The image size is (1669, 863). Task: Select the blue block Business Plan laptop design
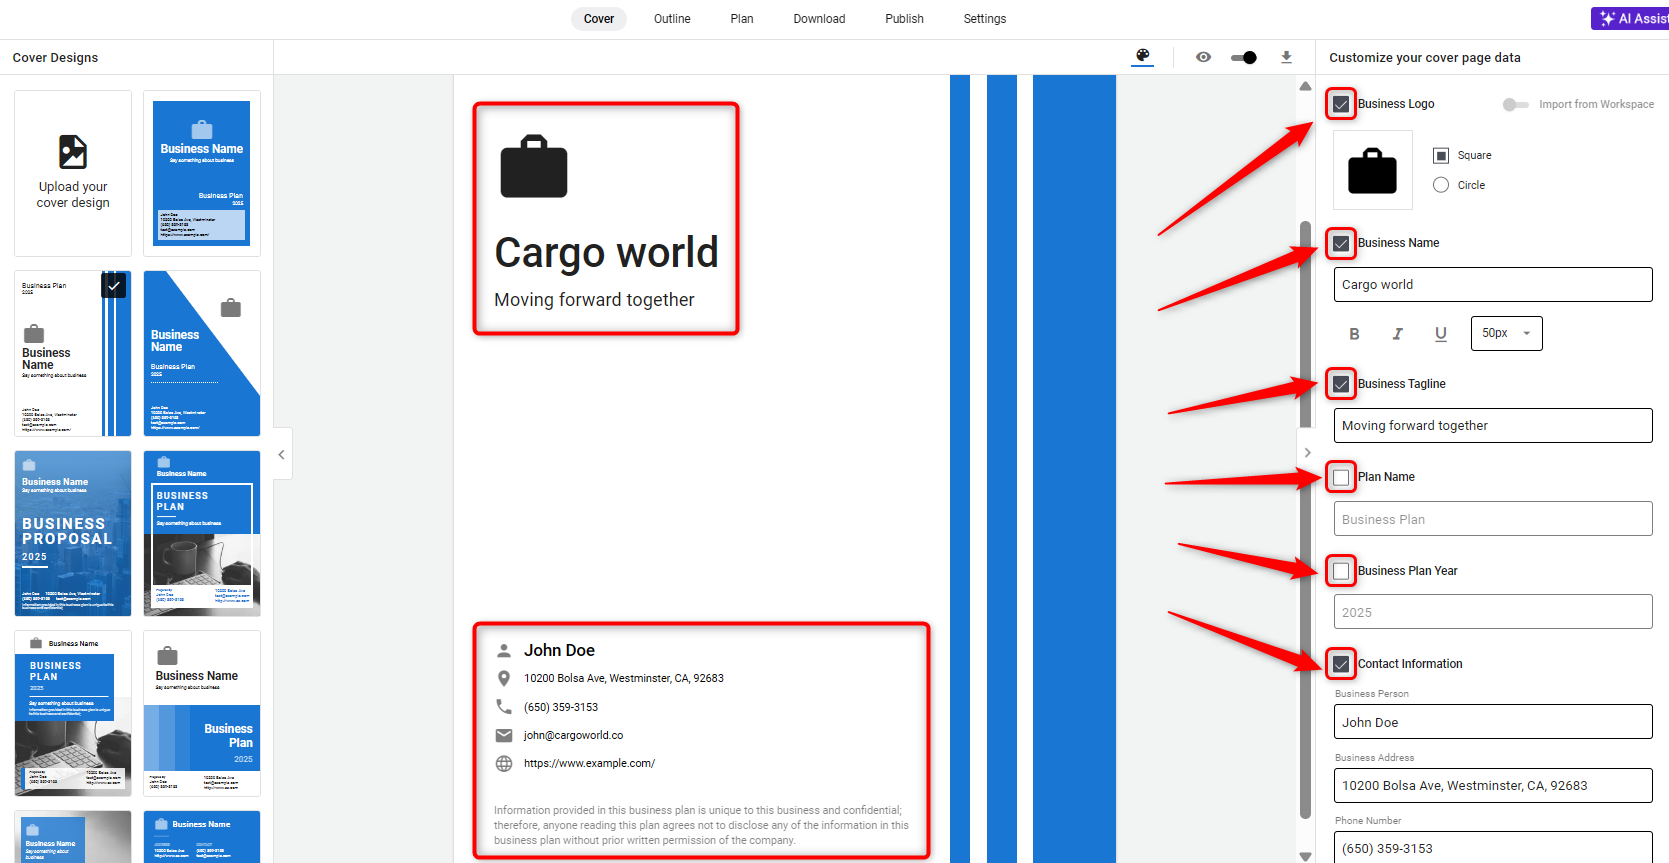73,713
